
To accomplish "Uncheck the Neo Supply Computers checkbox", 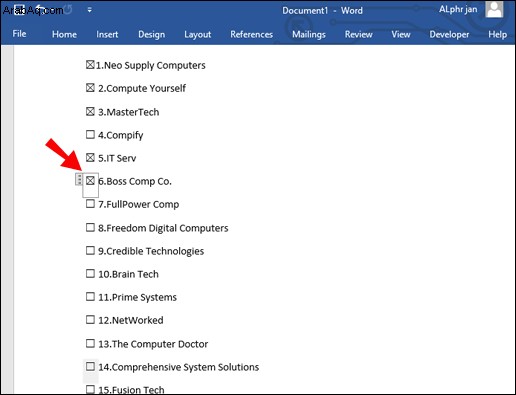I will coord(90,65).
